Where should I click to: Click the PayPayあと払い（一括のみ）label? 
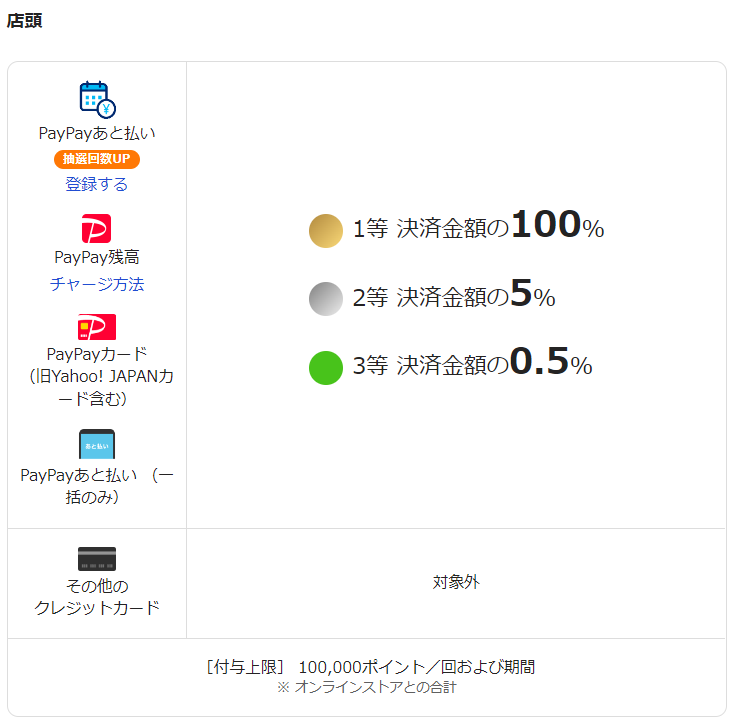[97, 486]
